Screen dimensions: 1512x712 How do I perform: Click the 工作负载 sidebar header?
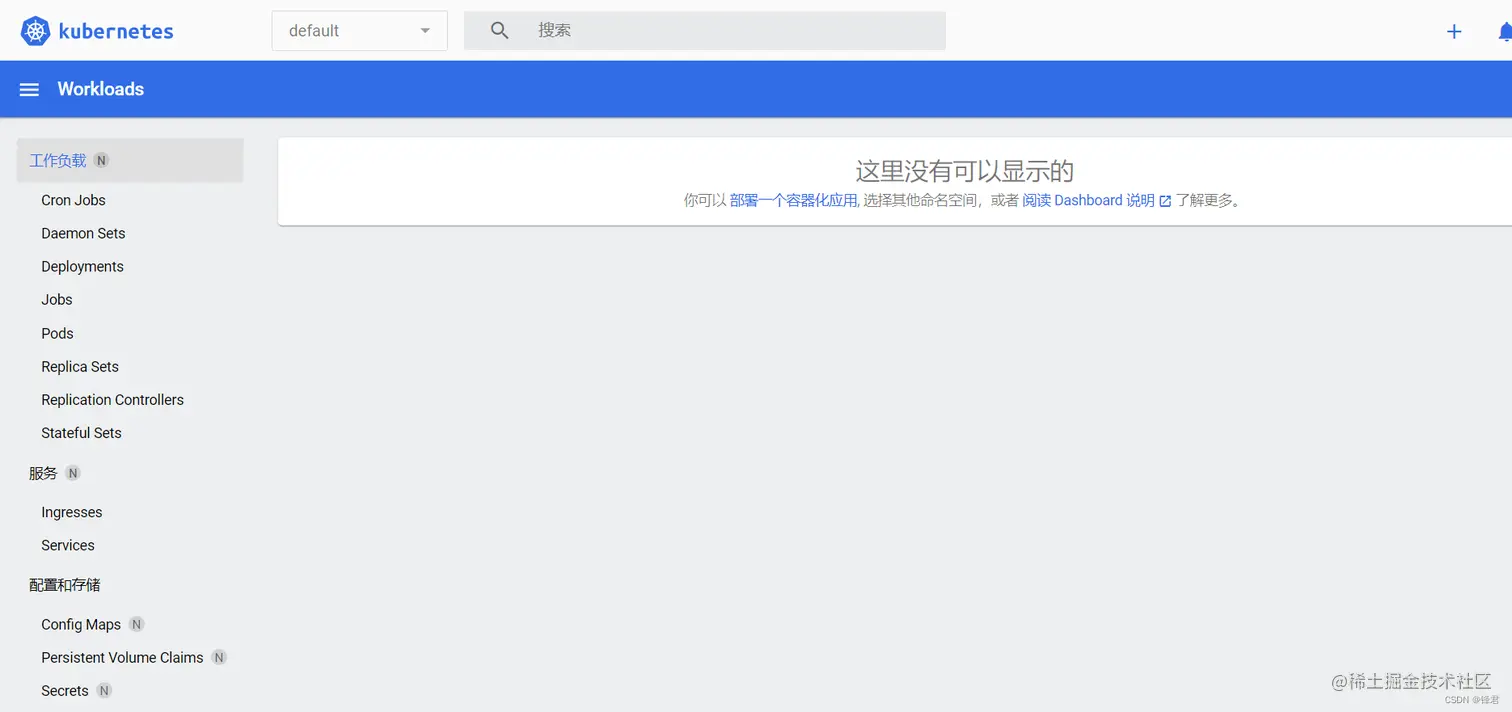pyautogui.click(x=57, y=159)
